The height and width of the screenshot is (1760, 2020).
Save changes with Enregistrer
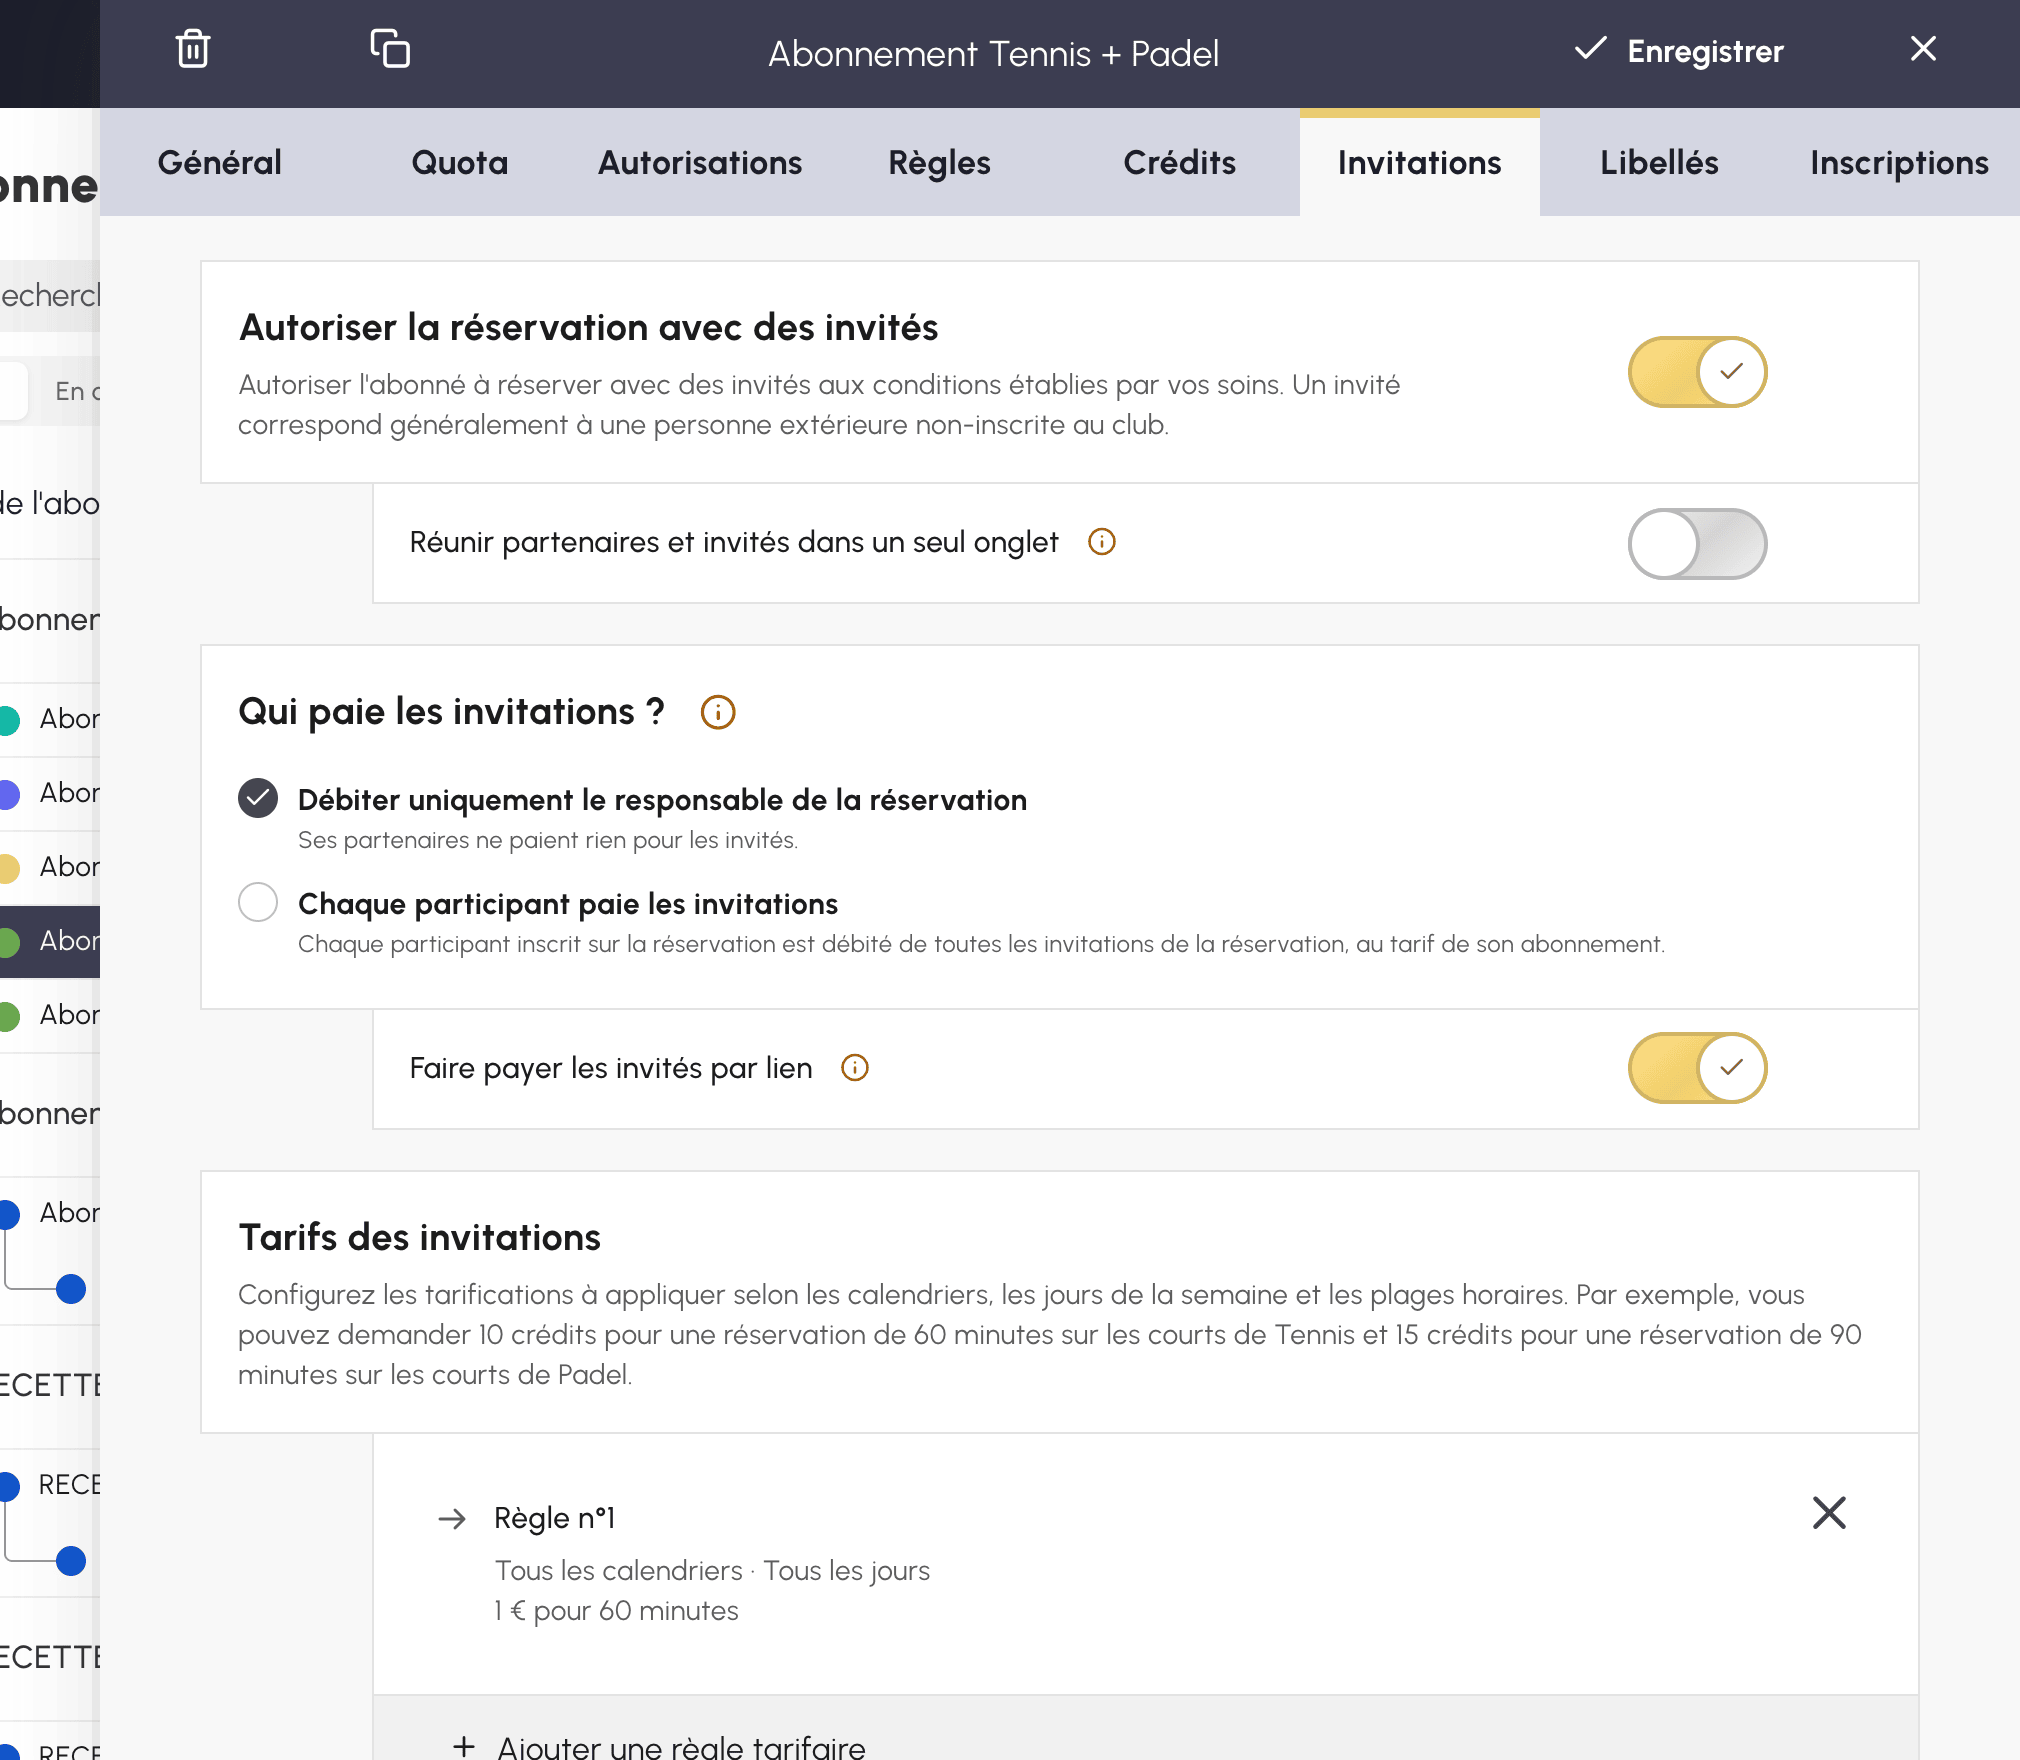tap(1680, 51)
